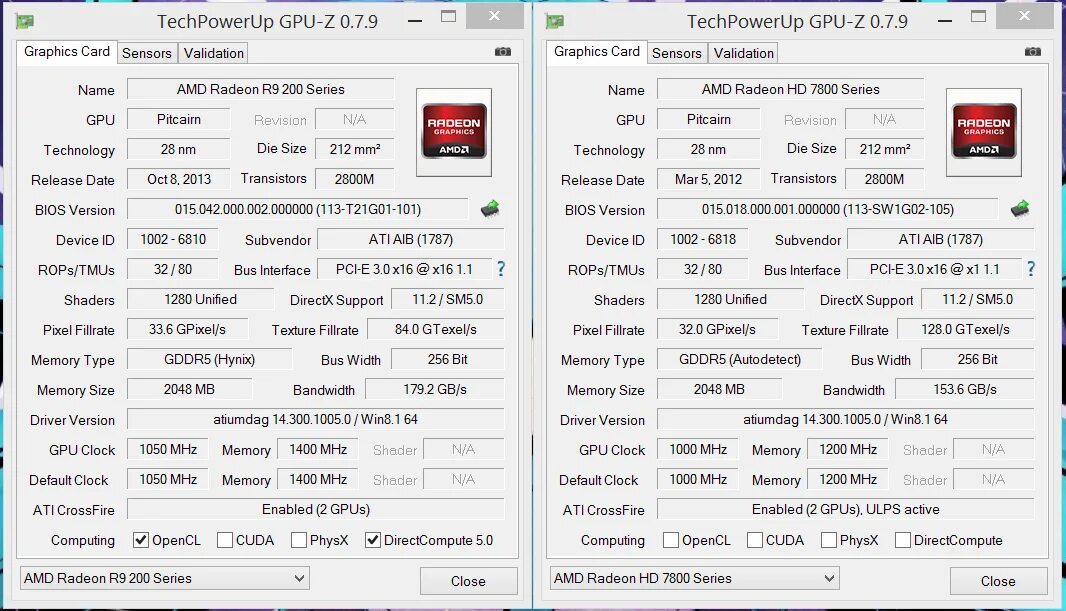
Task: Switch to the Validation tab in the right window
Action: [744, 53]
